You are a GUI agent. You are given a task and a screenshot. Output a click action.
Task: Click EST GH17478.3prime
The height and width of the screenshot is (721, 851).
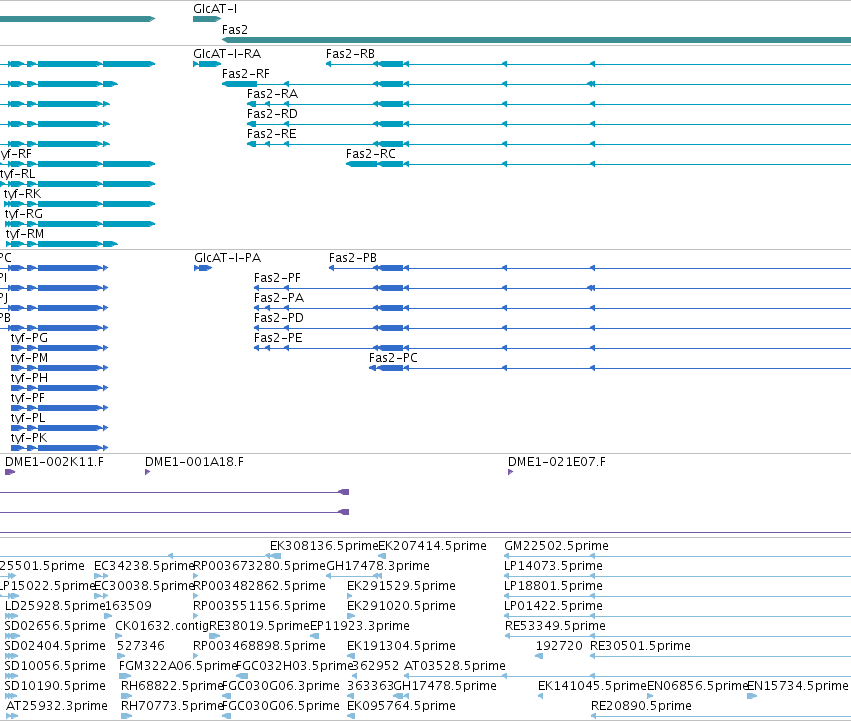[x=378, y=566]
